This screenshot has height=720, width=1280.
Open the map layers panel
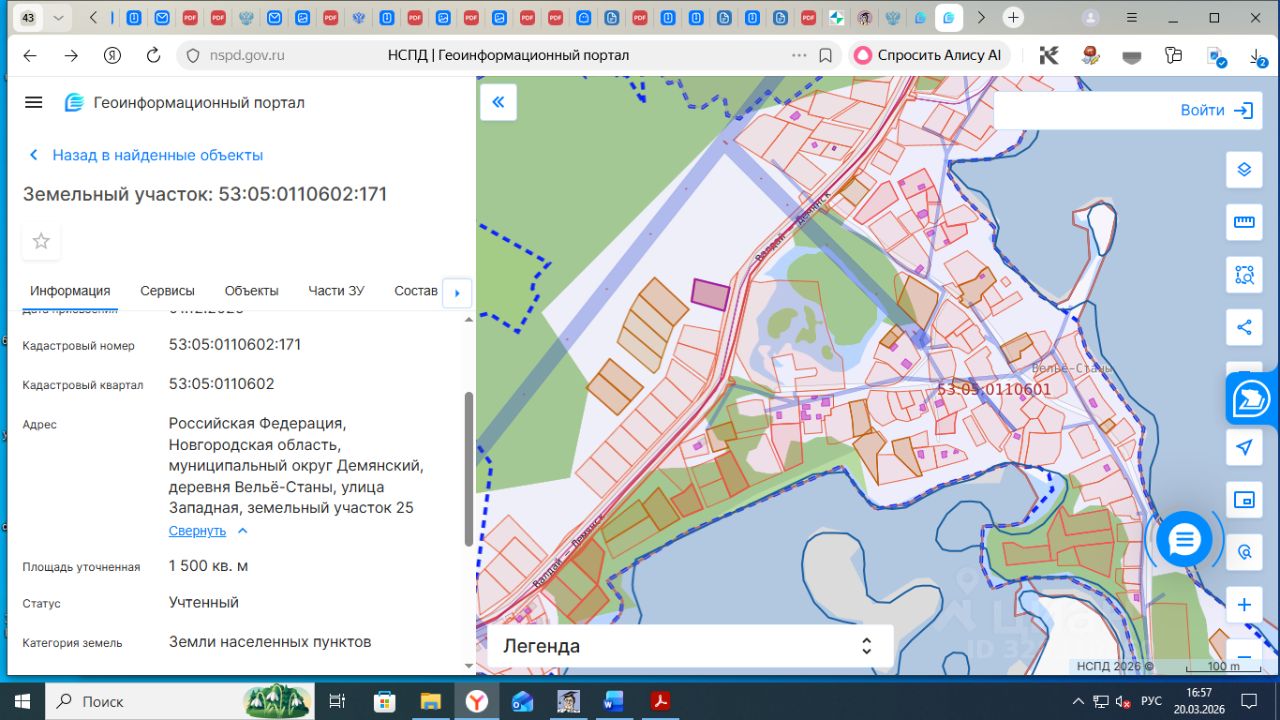[1244, 169]
